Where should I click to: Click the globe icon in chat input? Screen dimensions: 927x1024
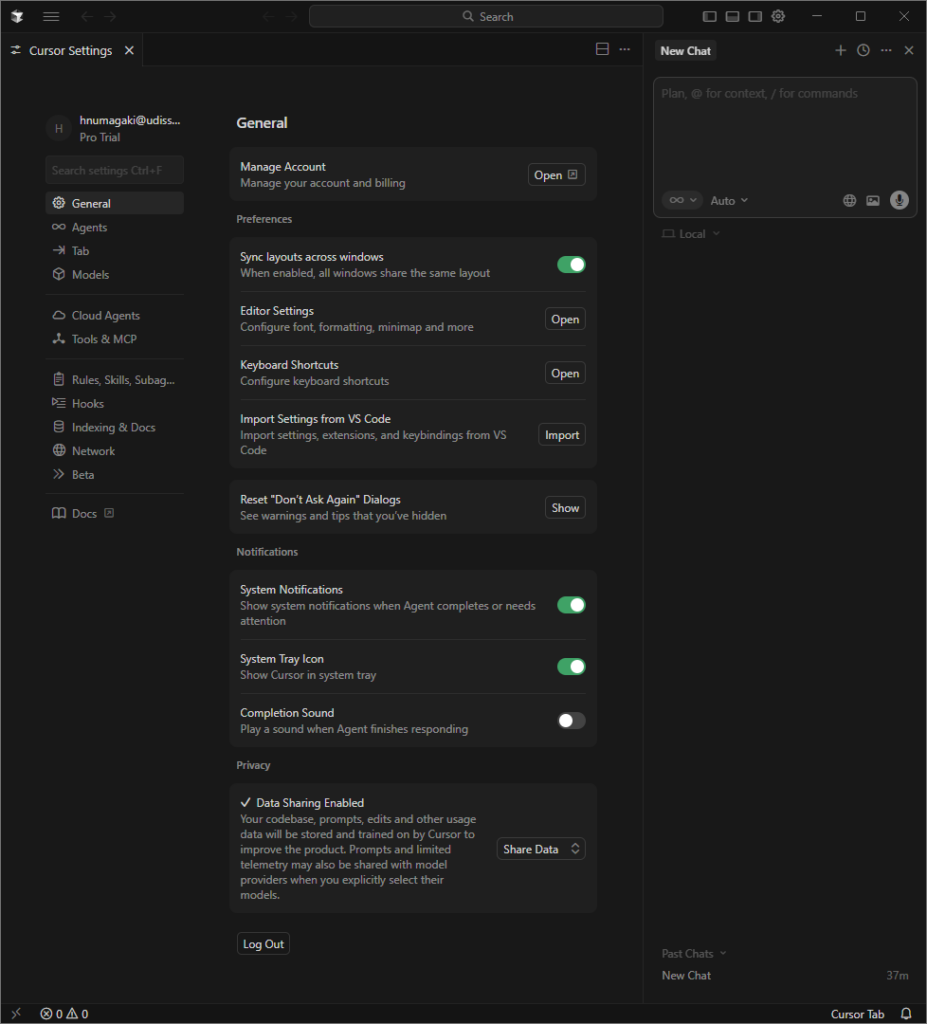(x=849, y=200)
